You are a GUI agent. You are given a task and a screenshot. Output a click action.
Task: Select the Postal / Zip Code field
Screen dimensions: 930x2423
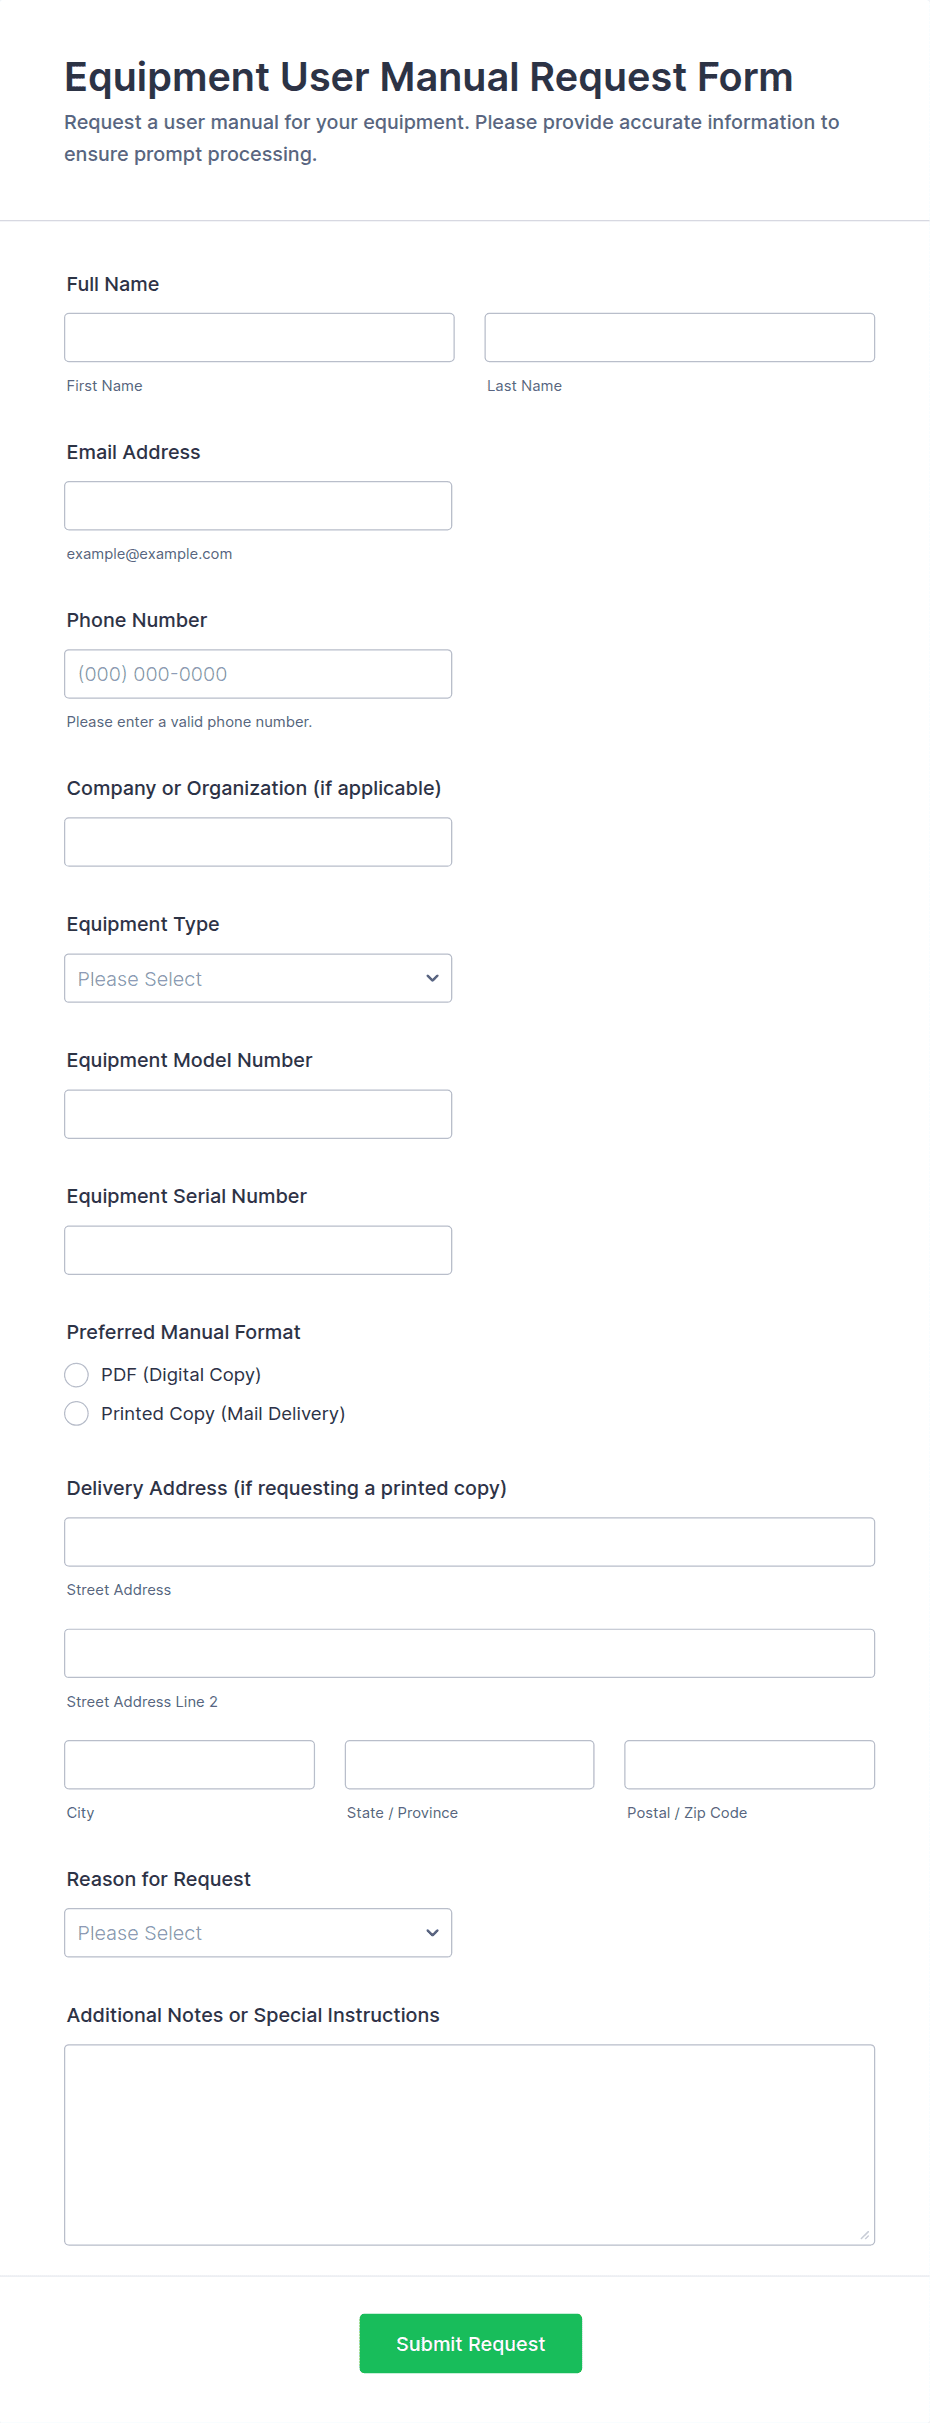tap(749, 1765)
